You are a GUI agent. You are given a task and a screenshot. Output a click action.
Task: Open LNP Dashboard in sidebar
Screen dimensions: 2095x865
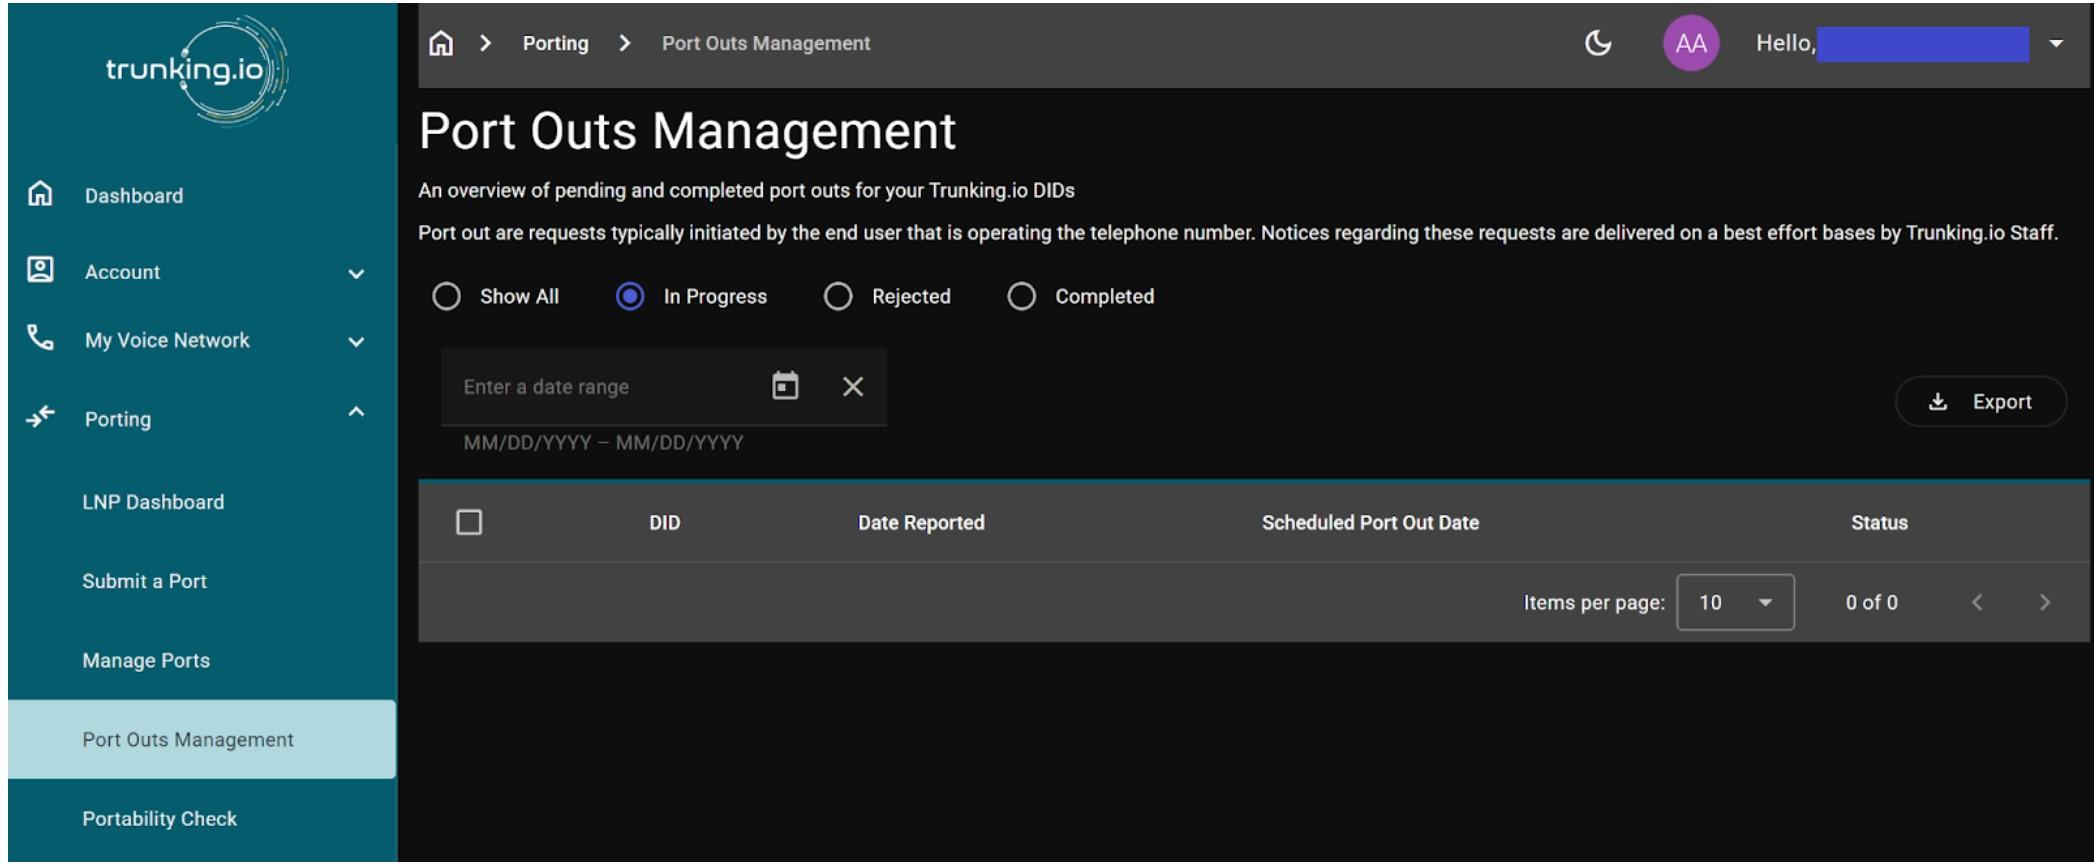click(153, 502)
